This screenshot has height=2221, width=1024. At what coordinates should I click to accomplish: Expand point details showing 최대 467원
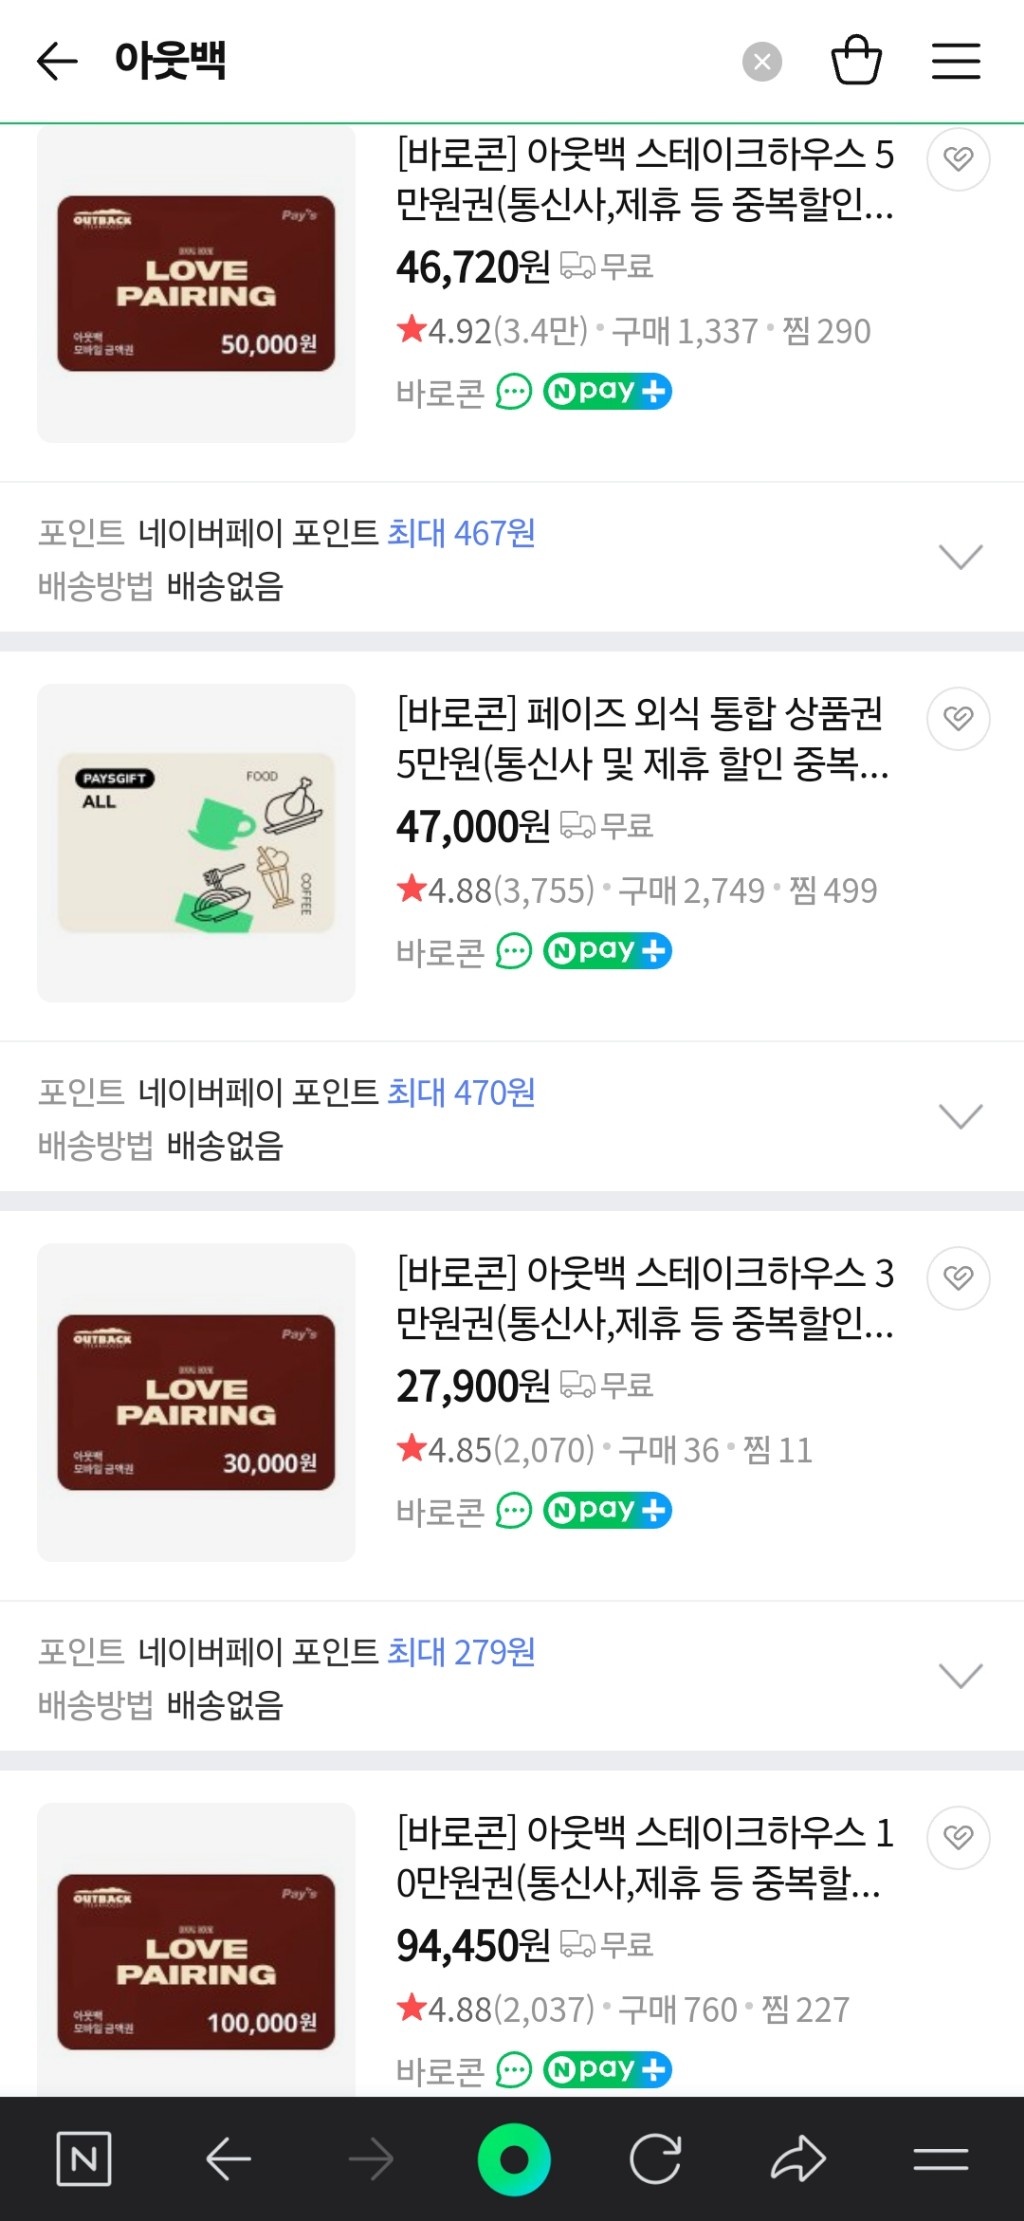click(961, 557)
